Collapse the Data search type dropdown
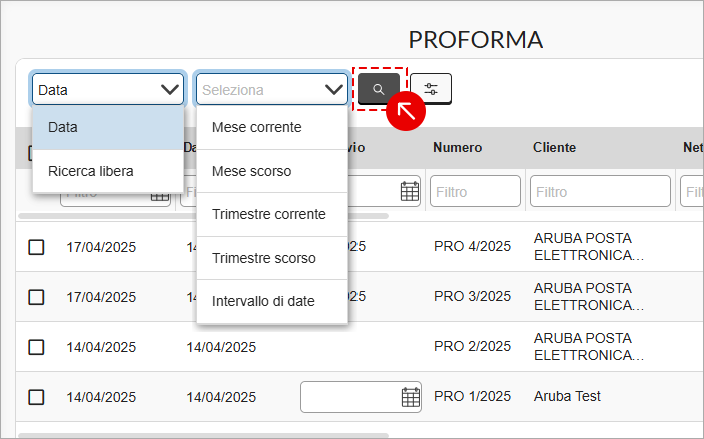The width and height of the screenshot is (704, 439). [x=108, y=89]
